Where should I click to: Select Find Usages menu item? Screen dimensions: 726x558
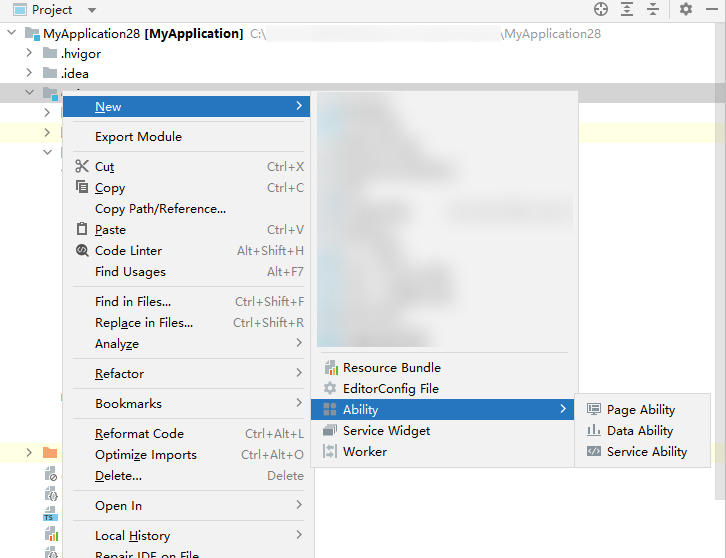(x=188, y=272)
